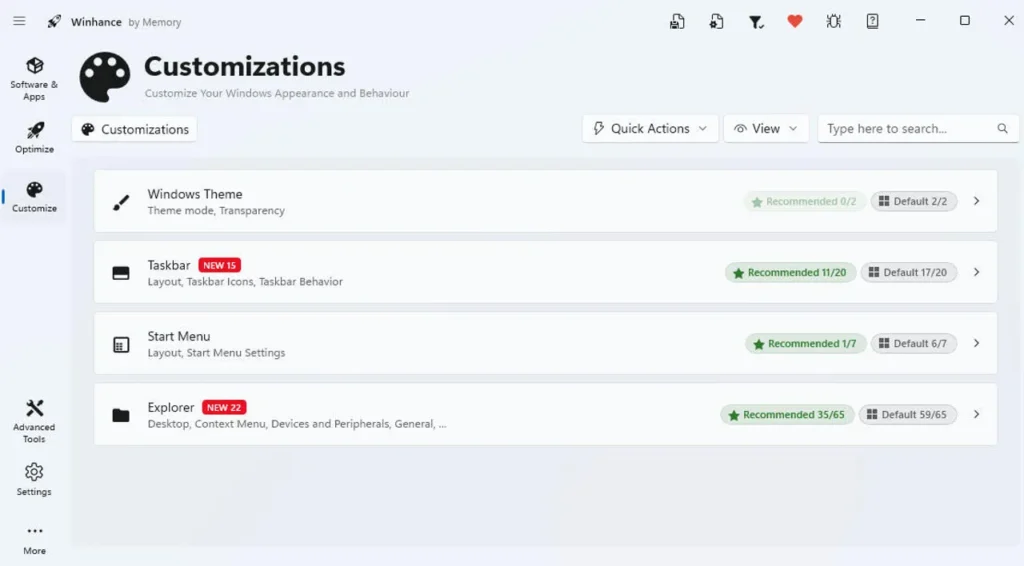1024x566 pixels.
Task: Click the 'by Memory' title bar text
Action: (155, 22)
